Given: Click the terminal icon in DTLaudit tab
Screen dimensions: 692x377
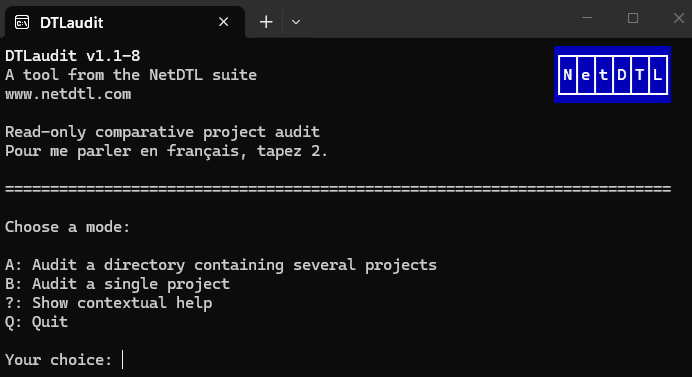Looking at the screenshot, I should 22,22.
